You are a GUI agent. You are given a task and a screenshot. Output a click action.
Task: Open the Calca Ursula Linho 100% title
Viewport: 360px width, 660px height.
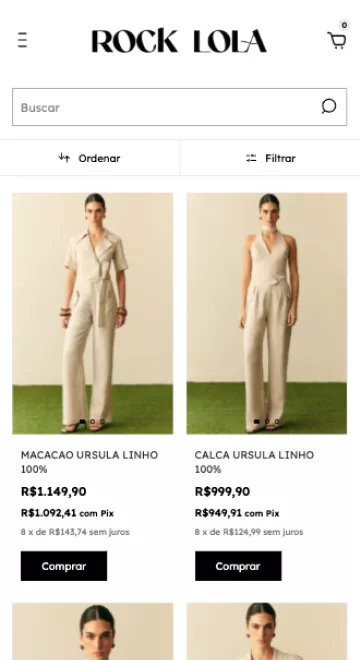254,462
